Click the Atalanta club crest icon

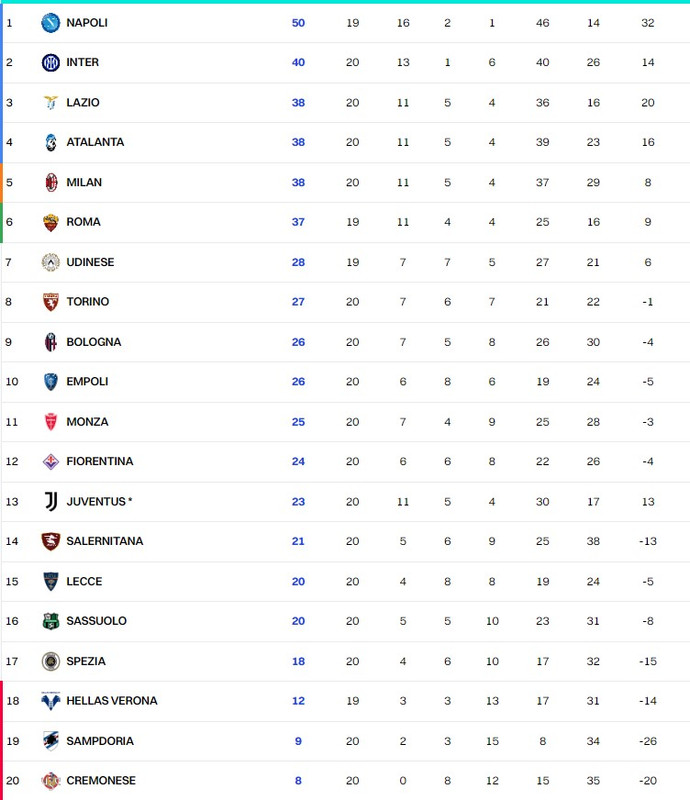[51, 142]
